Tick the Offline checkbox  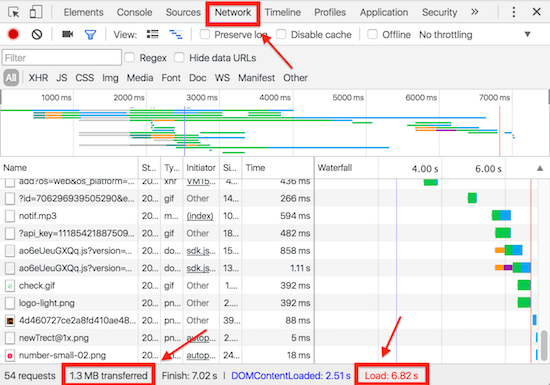click(x=373, y=34)
